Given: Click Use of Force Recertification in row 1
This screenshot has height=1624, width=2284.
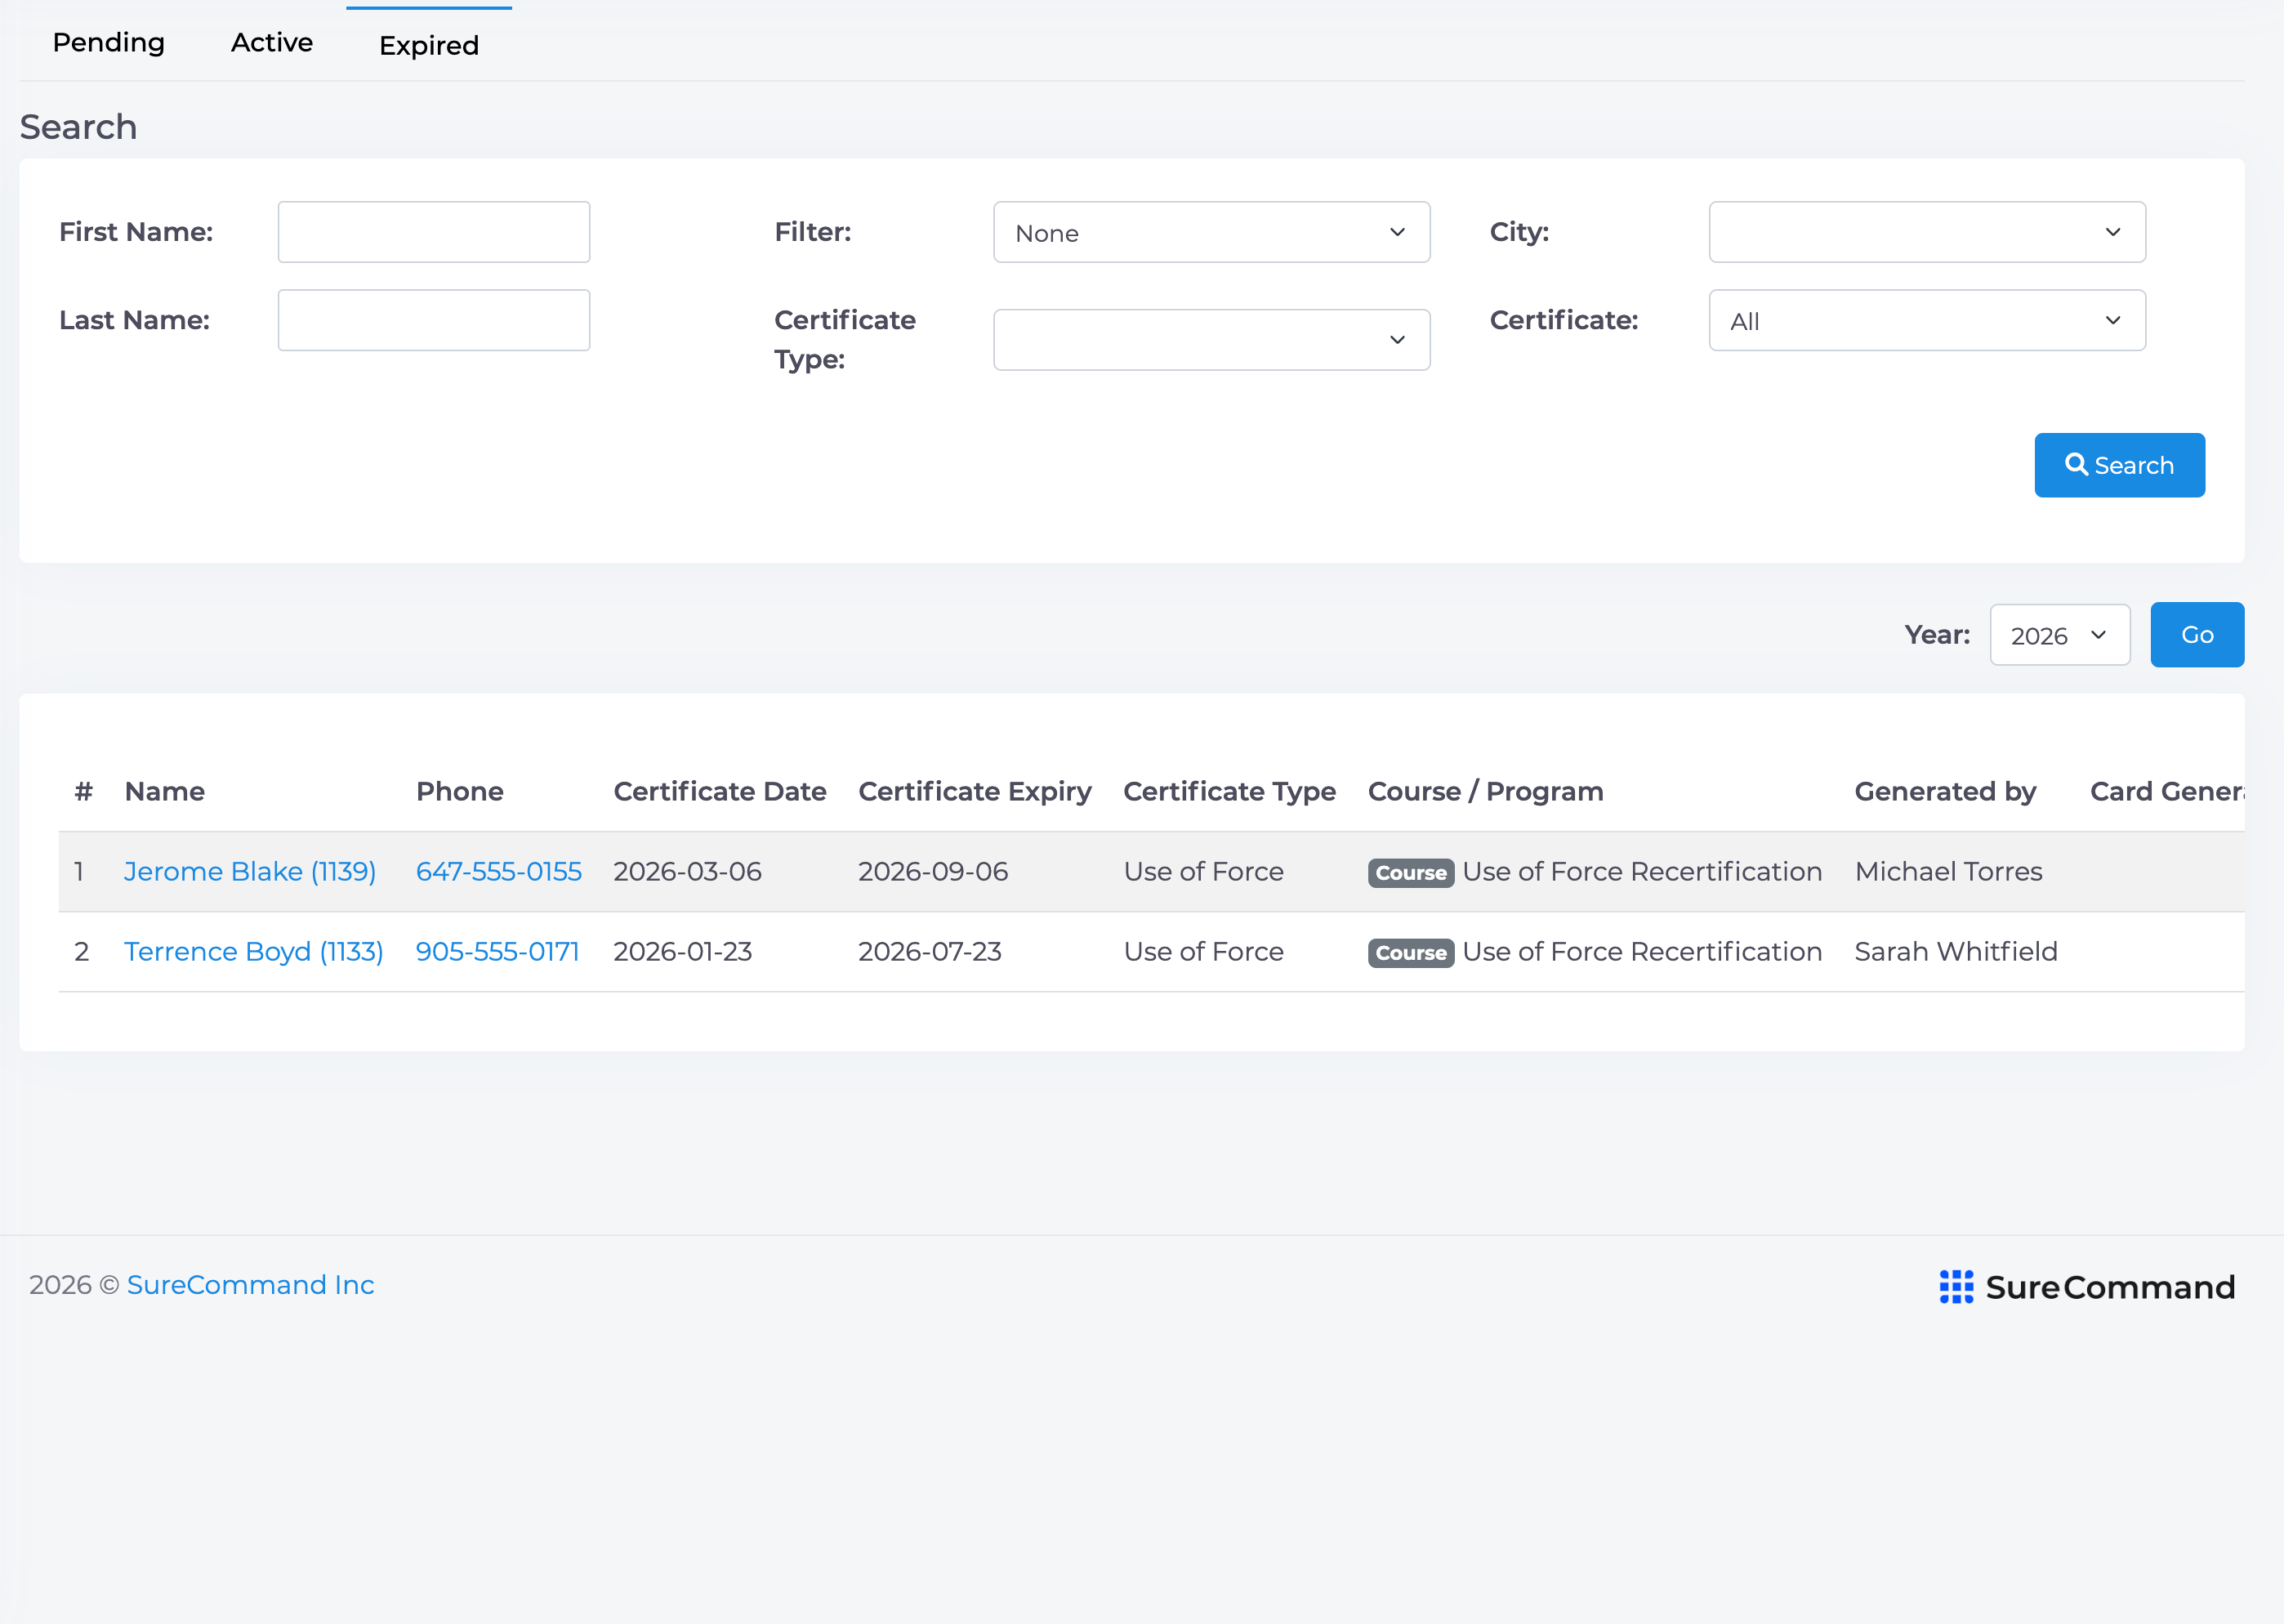Looking at the screenshot, I should coord(1642,872).
